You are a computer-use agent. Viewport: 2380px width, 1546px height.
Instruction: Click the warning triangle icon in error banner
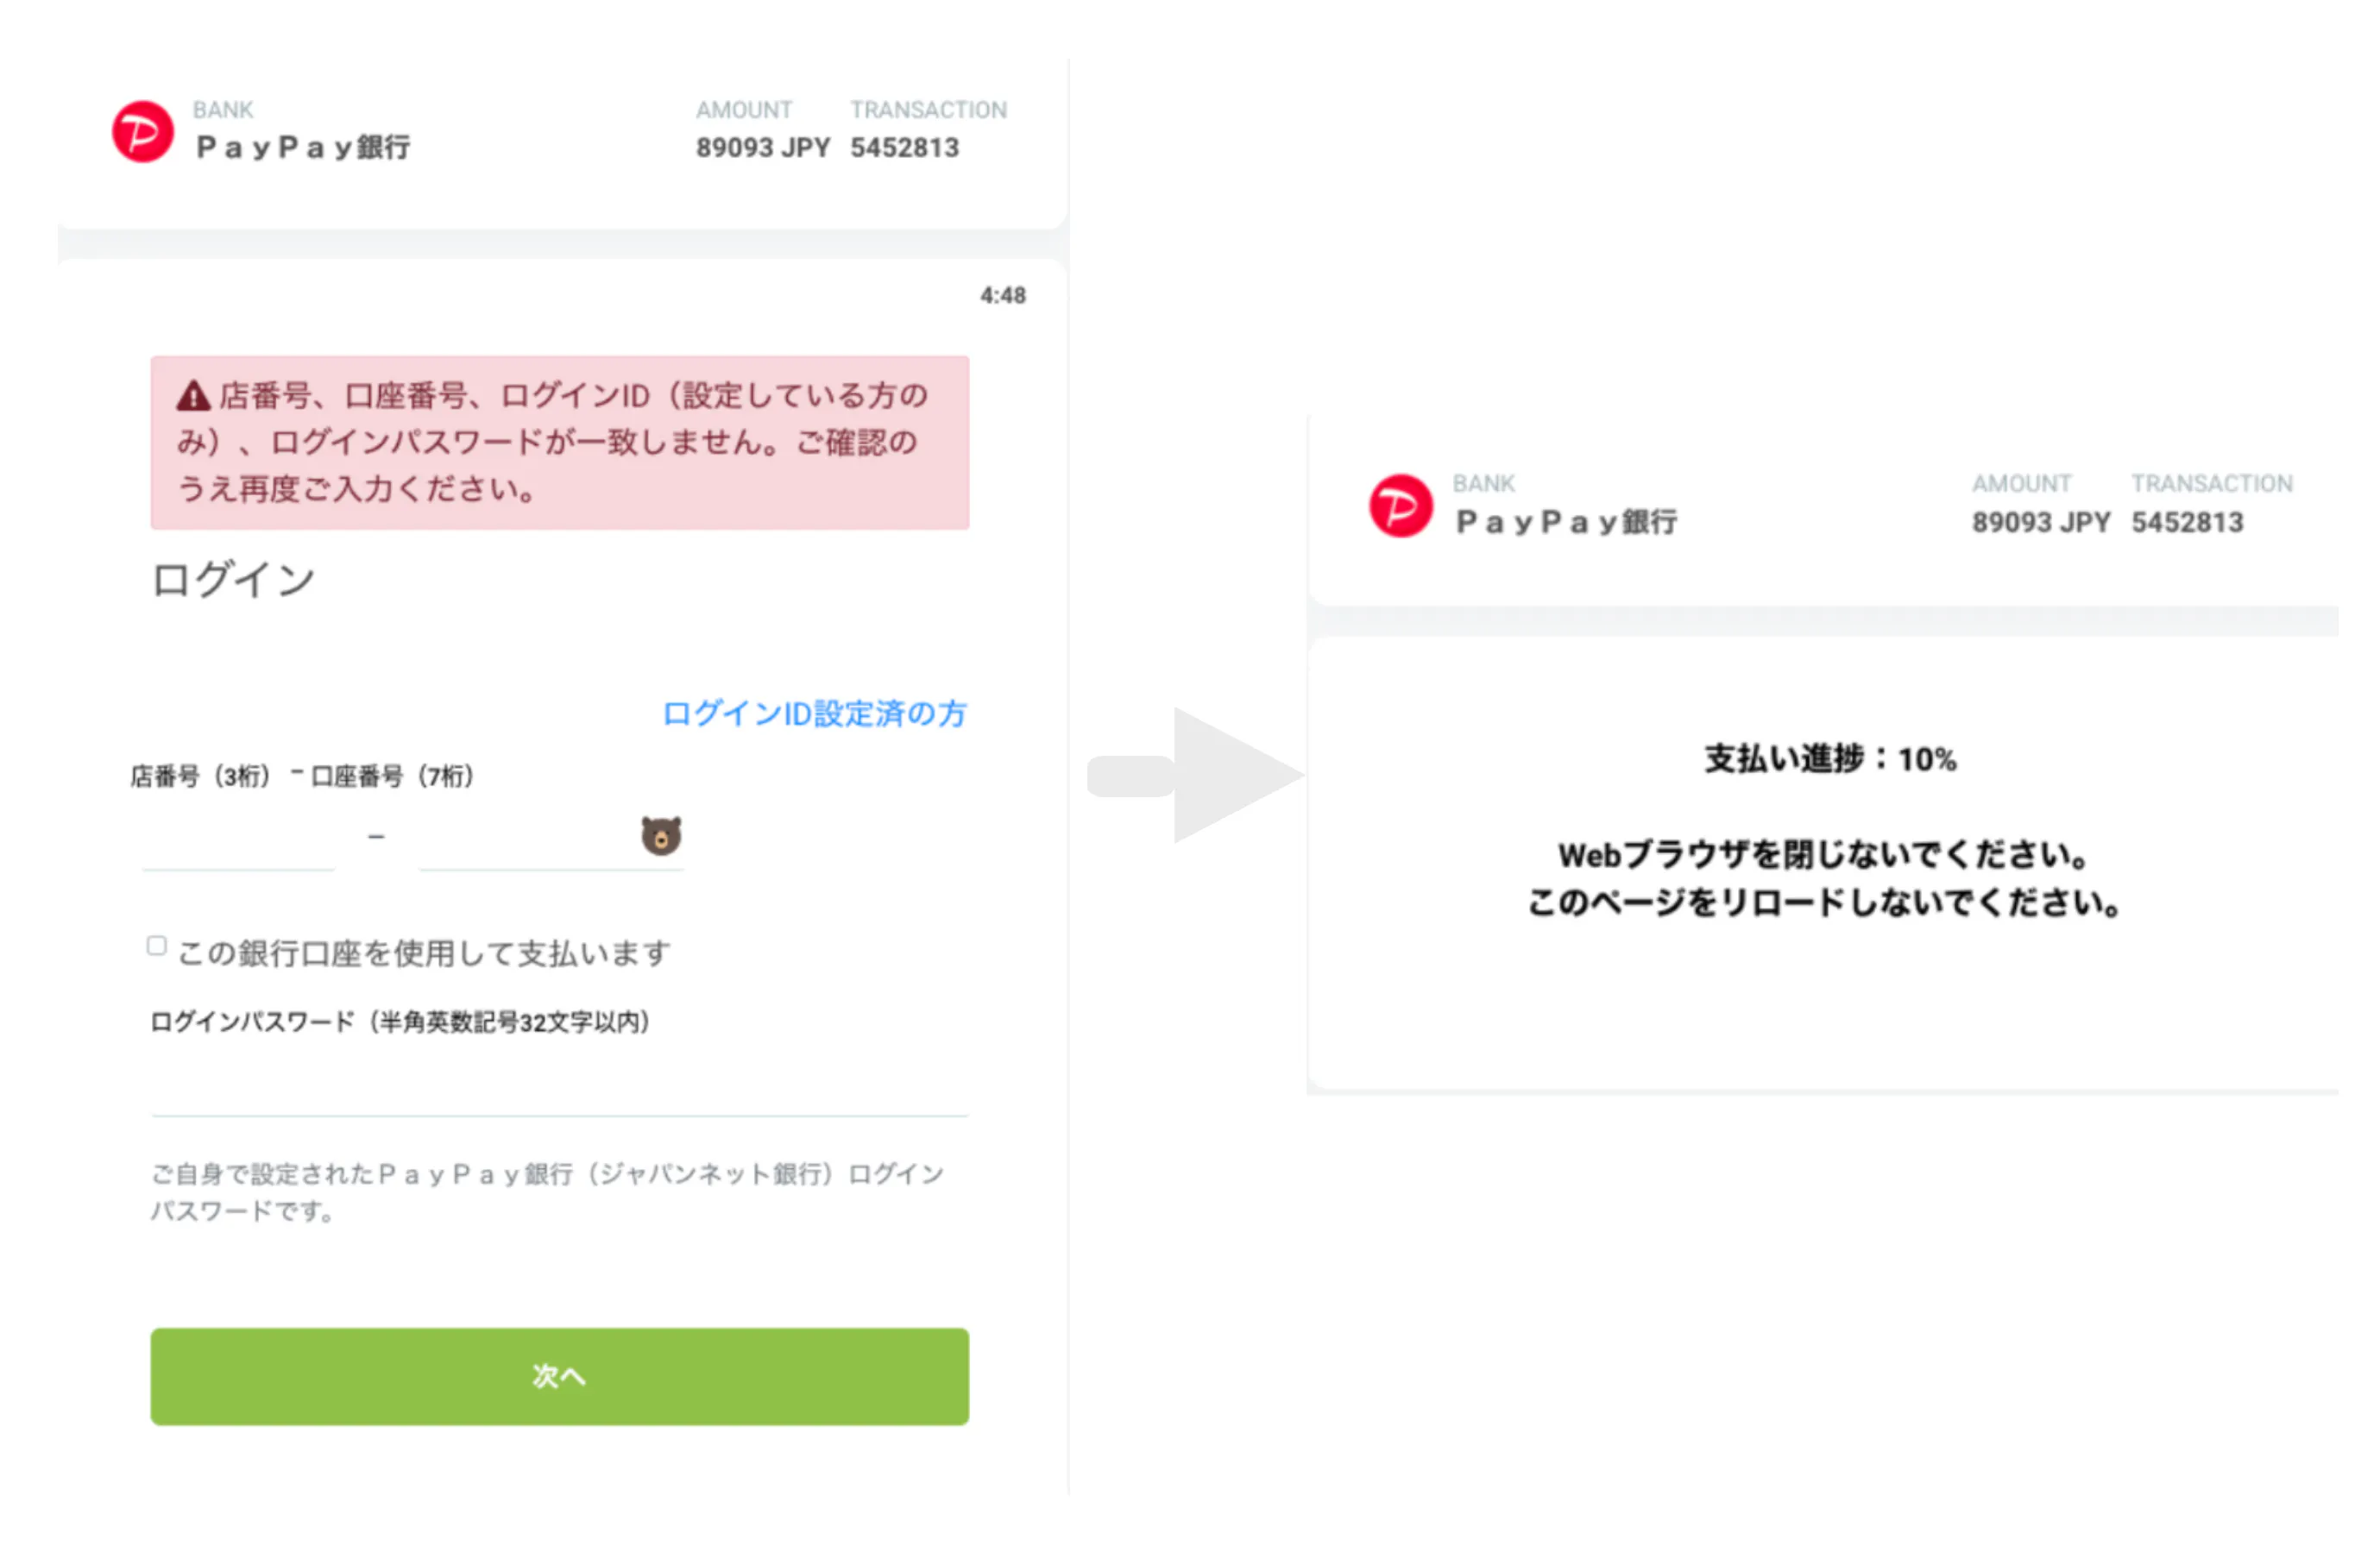point(193,397)
